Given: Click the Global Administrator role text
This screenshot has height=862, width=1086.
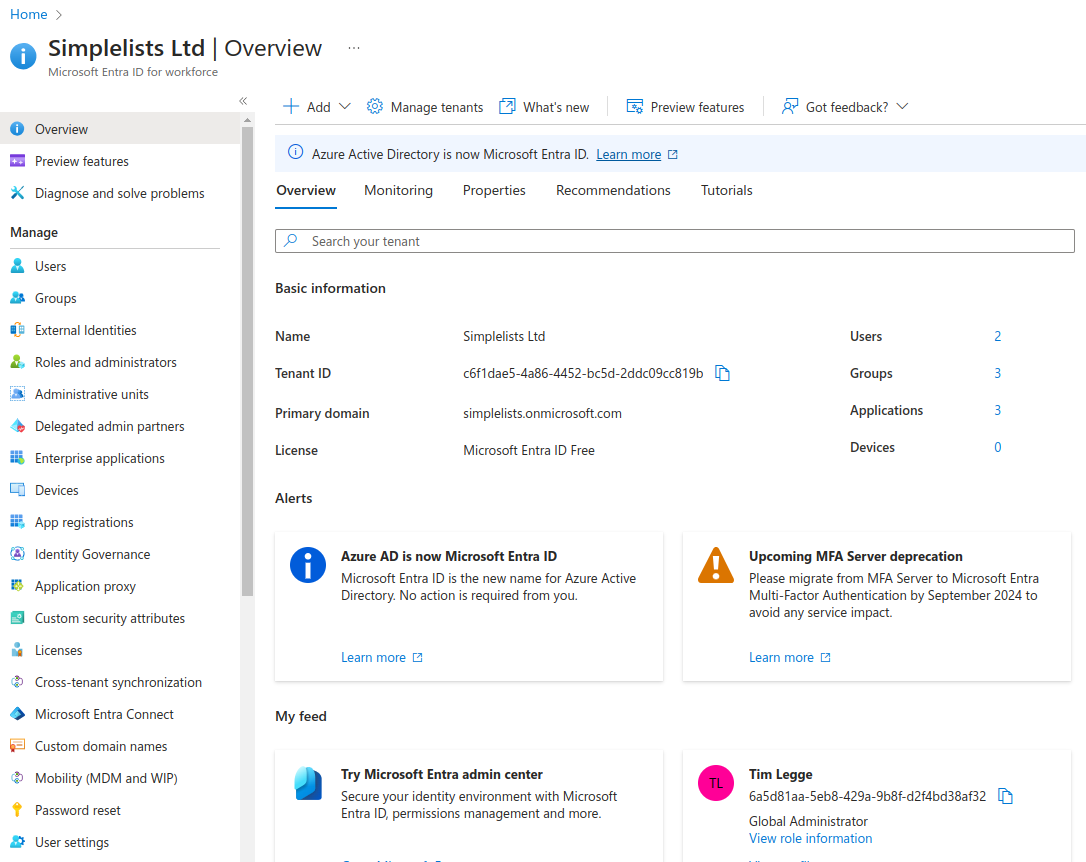Looking at the screenshot, I should (x=808, y=821).
